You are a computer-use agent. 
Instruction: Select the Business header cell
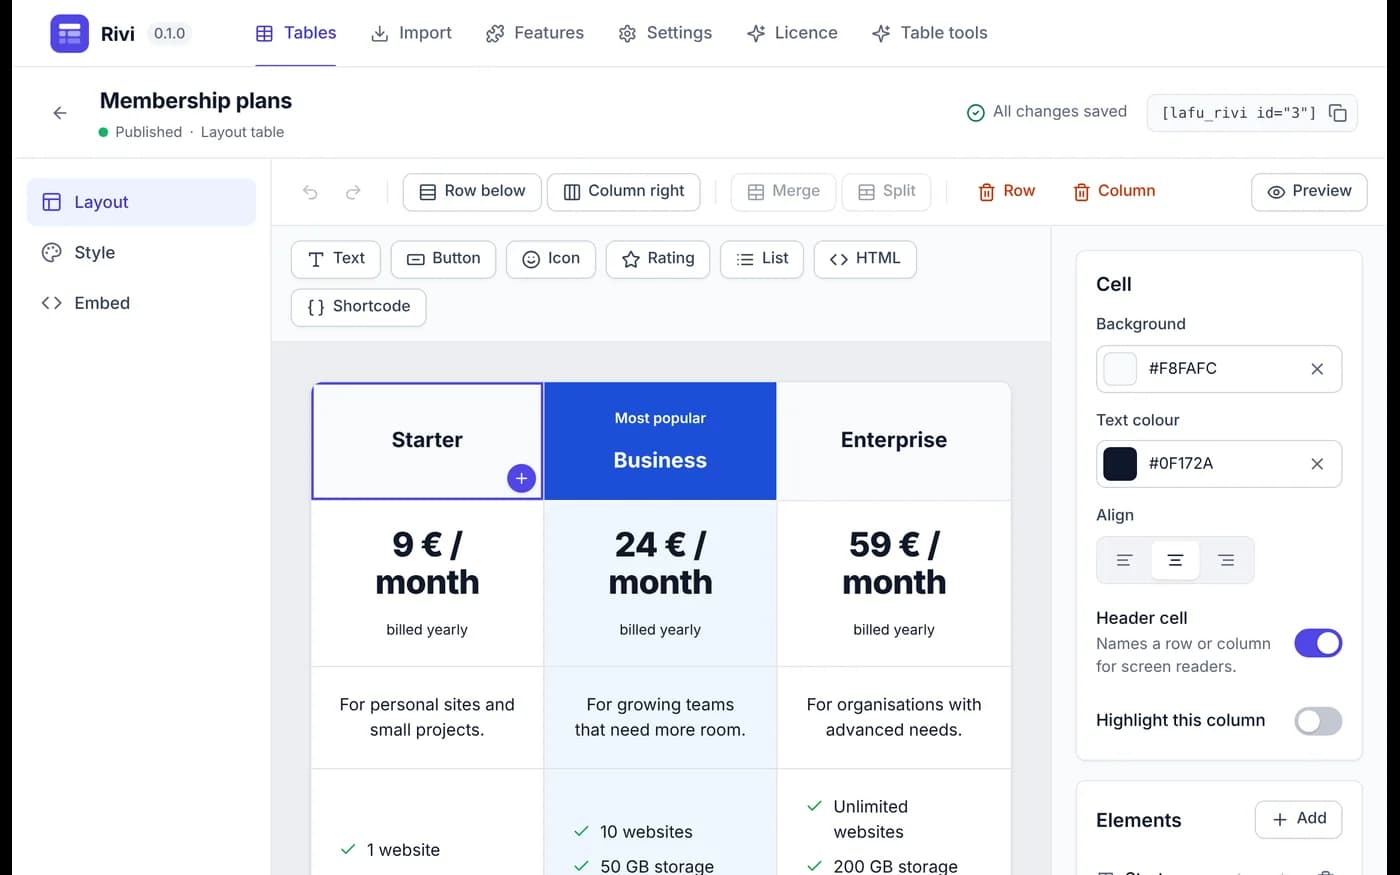pyautogui.click(x=660, y=441)
